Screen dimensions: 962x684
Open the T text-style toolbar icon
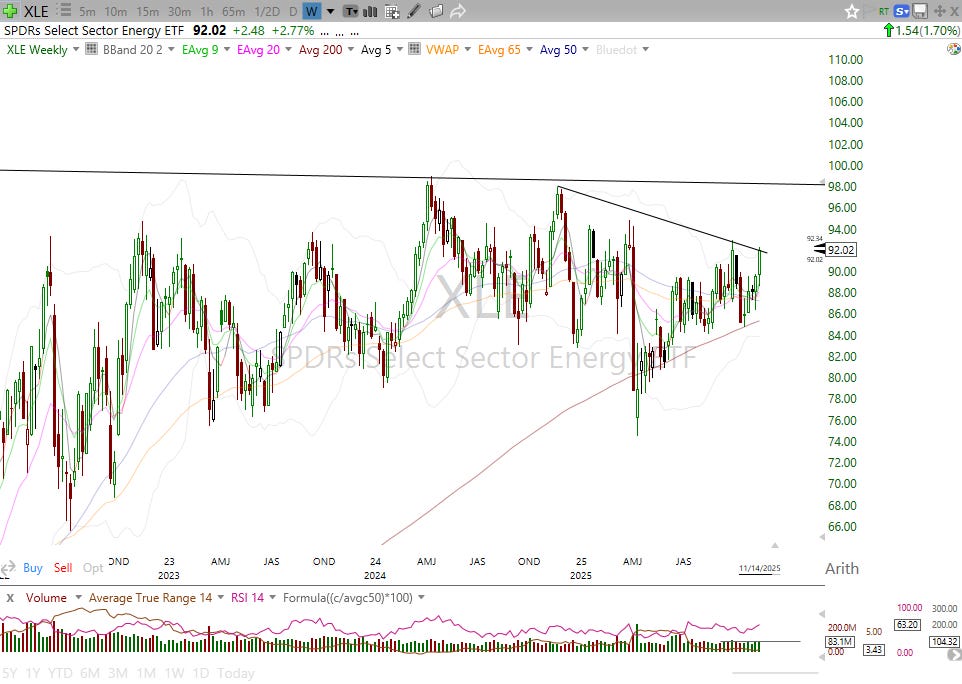(351, 11)
